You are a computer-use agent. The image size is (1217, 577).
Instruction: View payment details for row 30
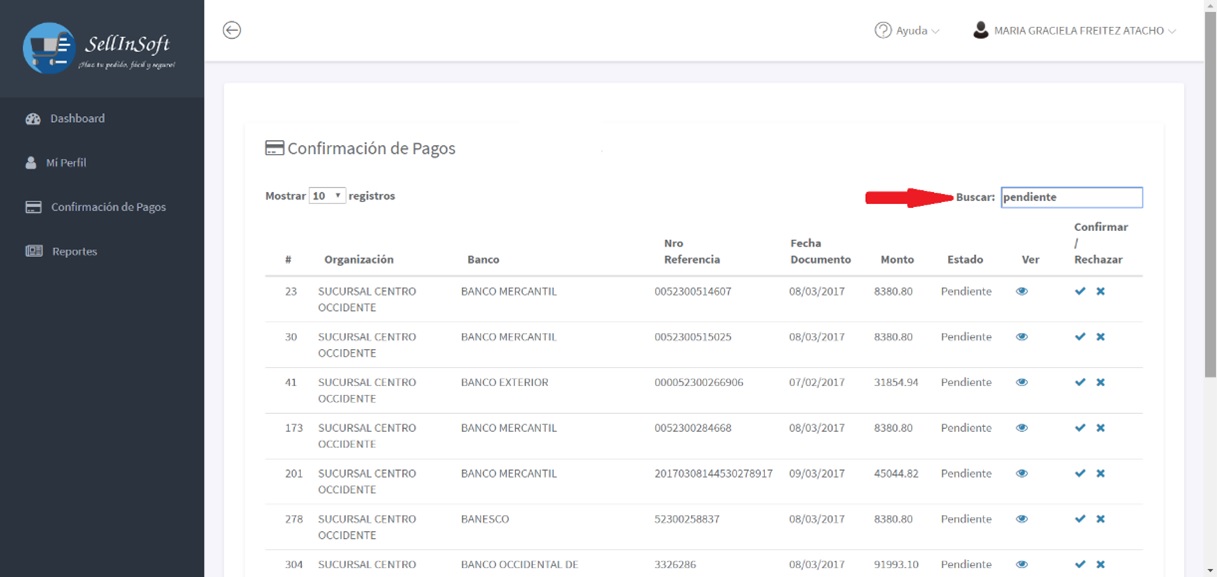[x=1022, y=337]
